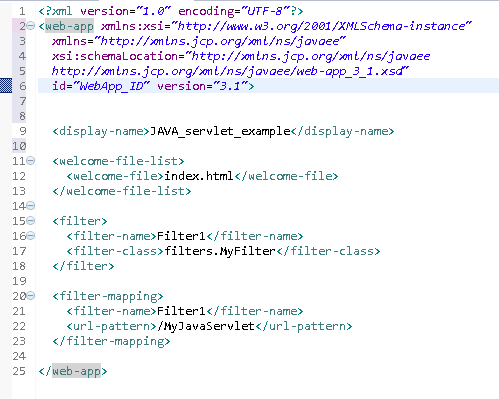The height and width of the screenshot is (399, 499).
Task: Click the /MyJavaServlet url pattern value
Action: (x=206, y=326)
